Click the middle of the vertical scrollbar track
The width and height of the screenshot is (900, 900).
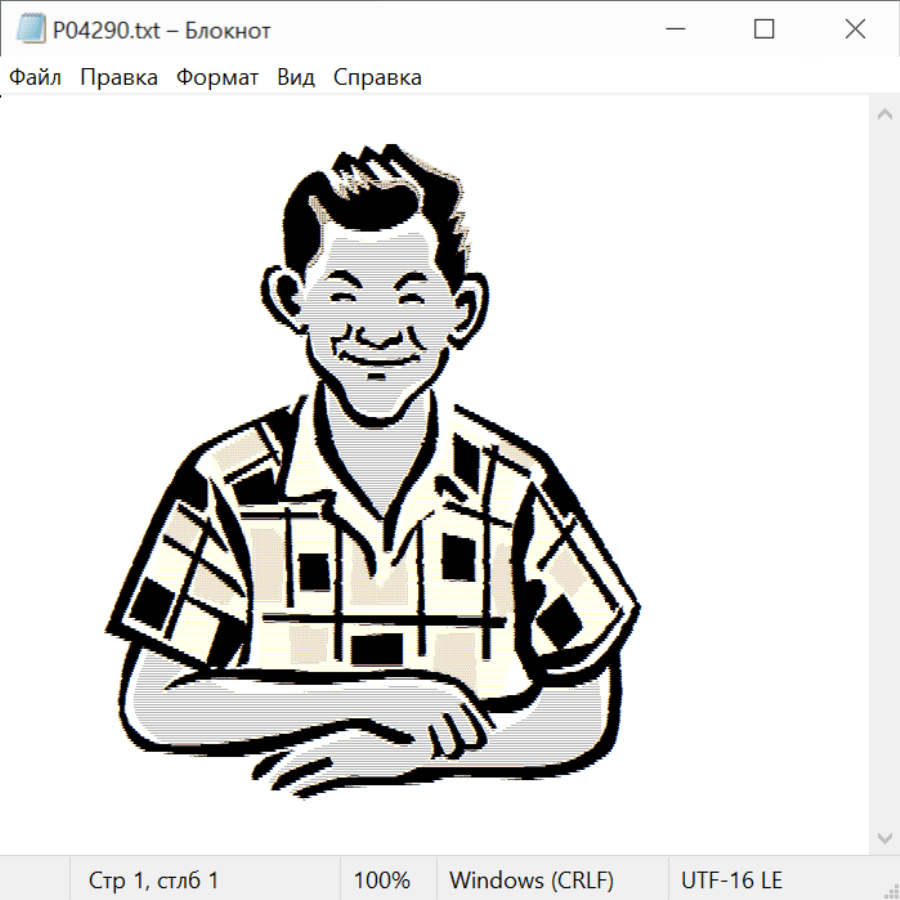tap(884, 476)
